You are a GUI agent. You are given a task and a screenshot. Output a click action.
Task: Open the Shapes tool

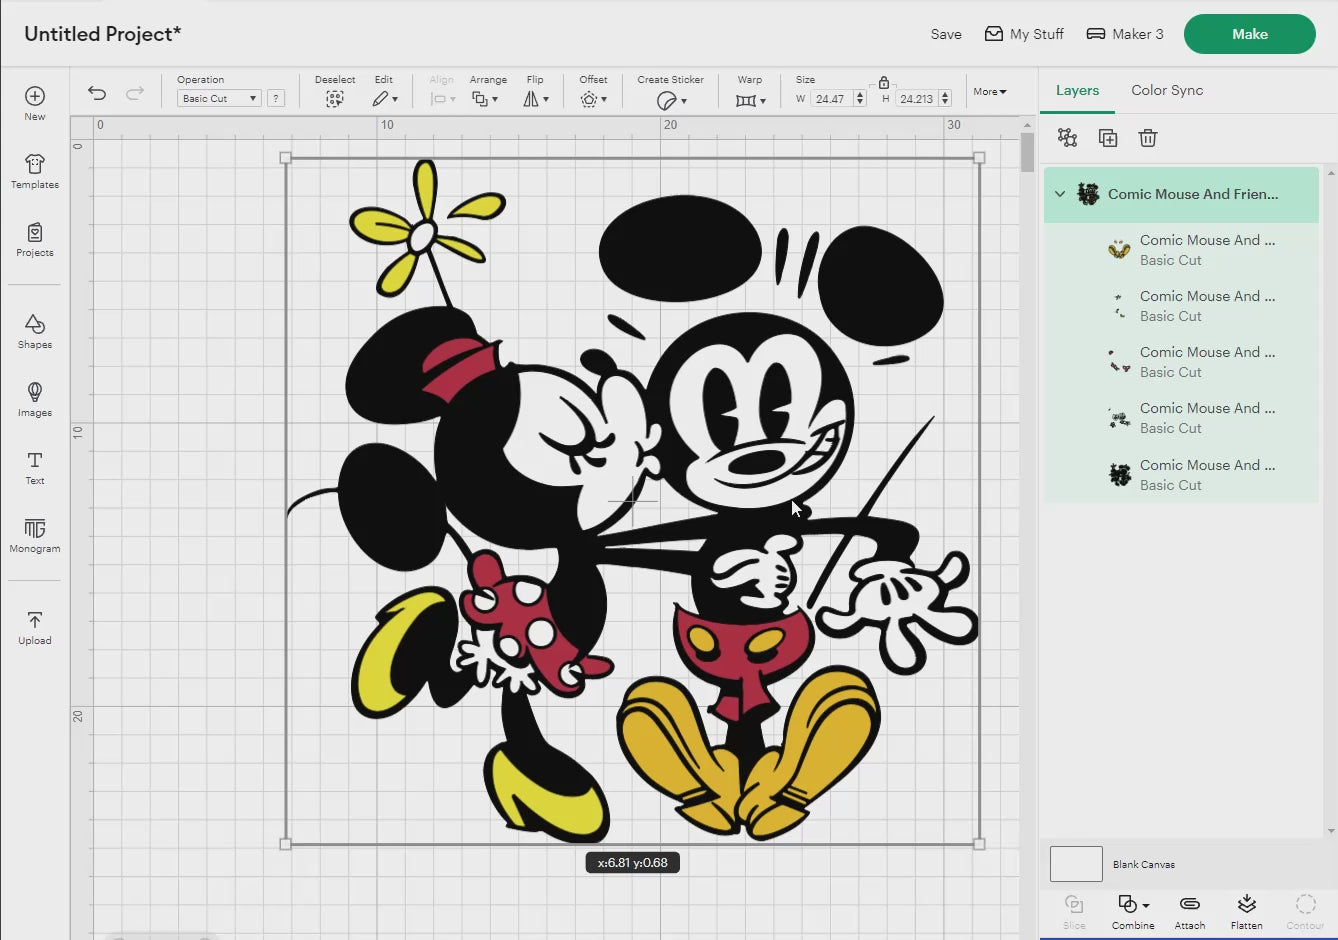point(35,331)
